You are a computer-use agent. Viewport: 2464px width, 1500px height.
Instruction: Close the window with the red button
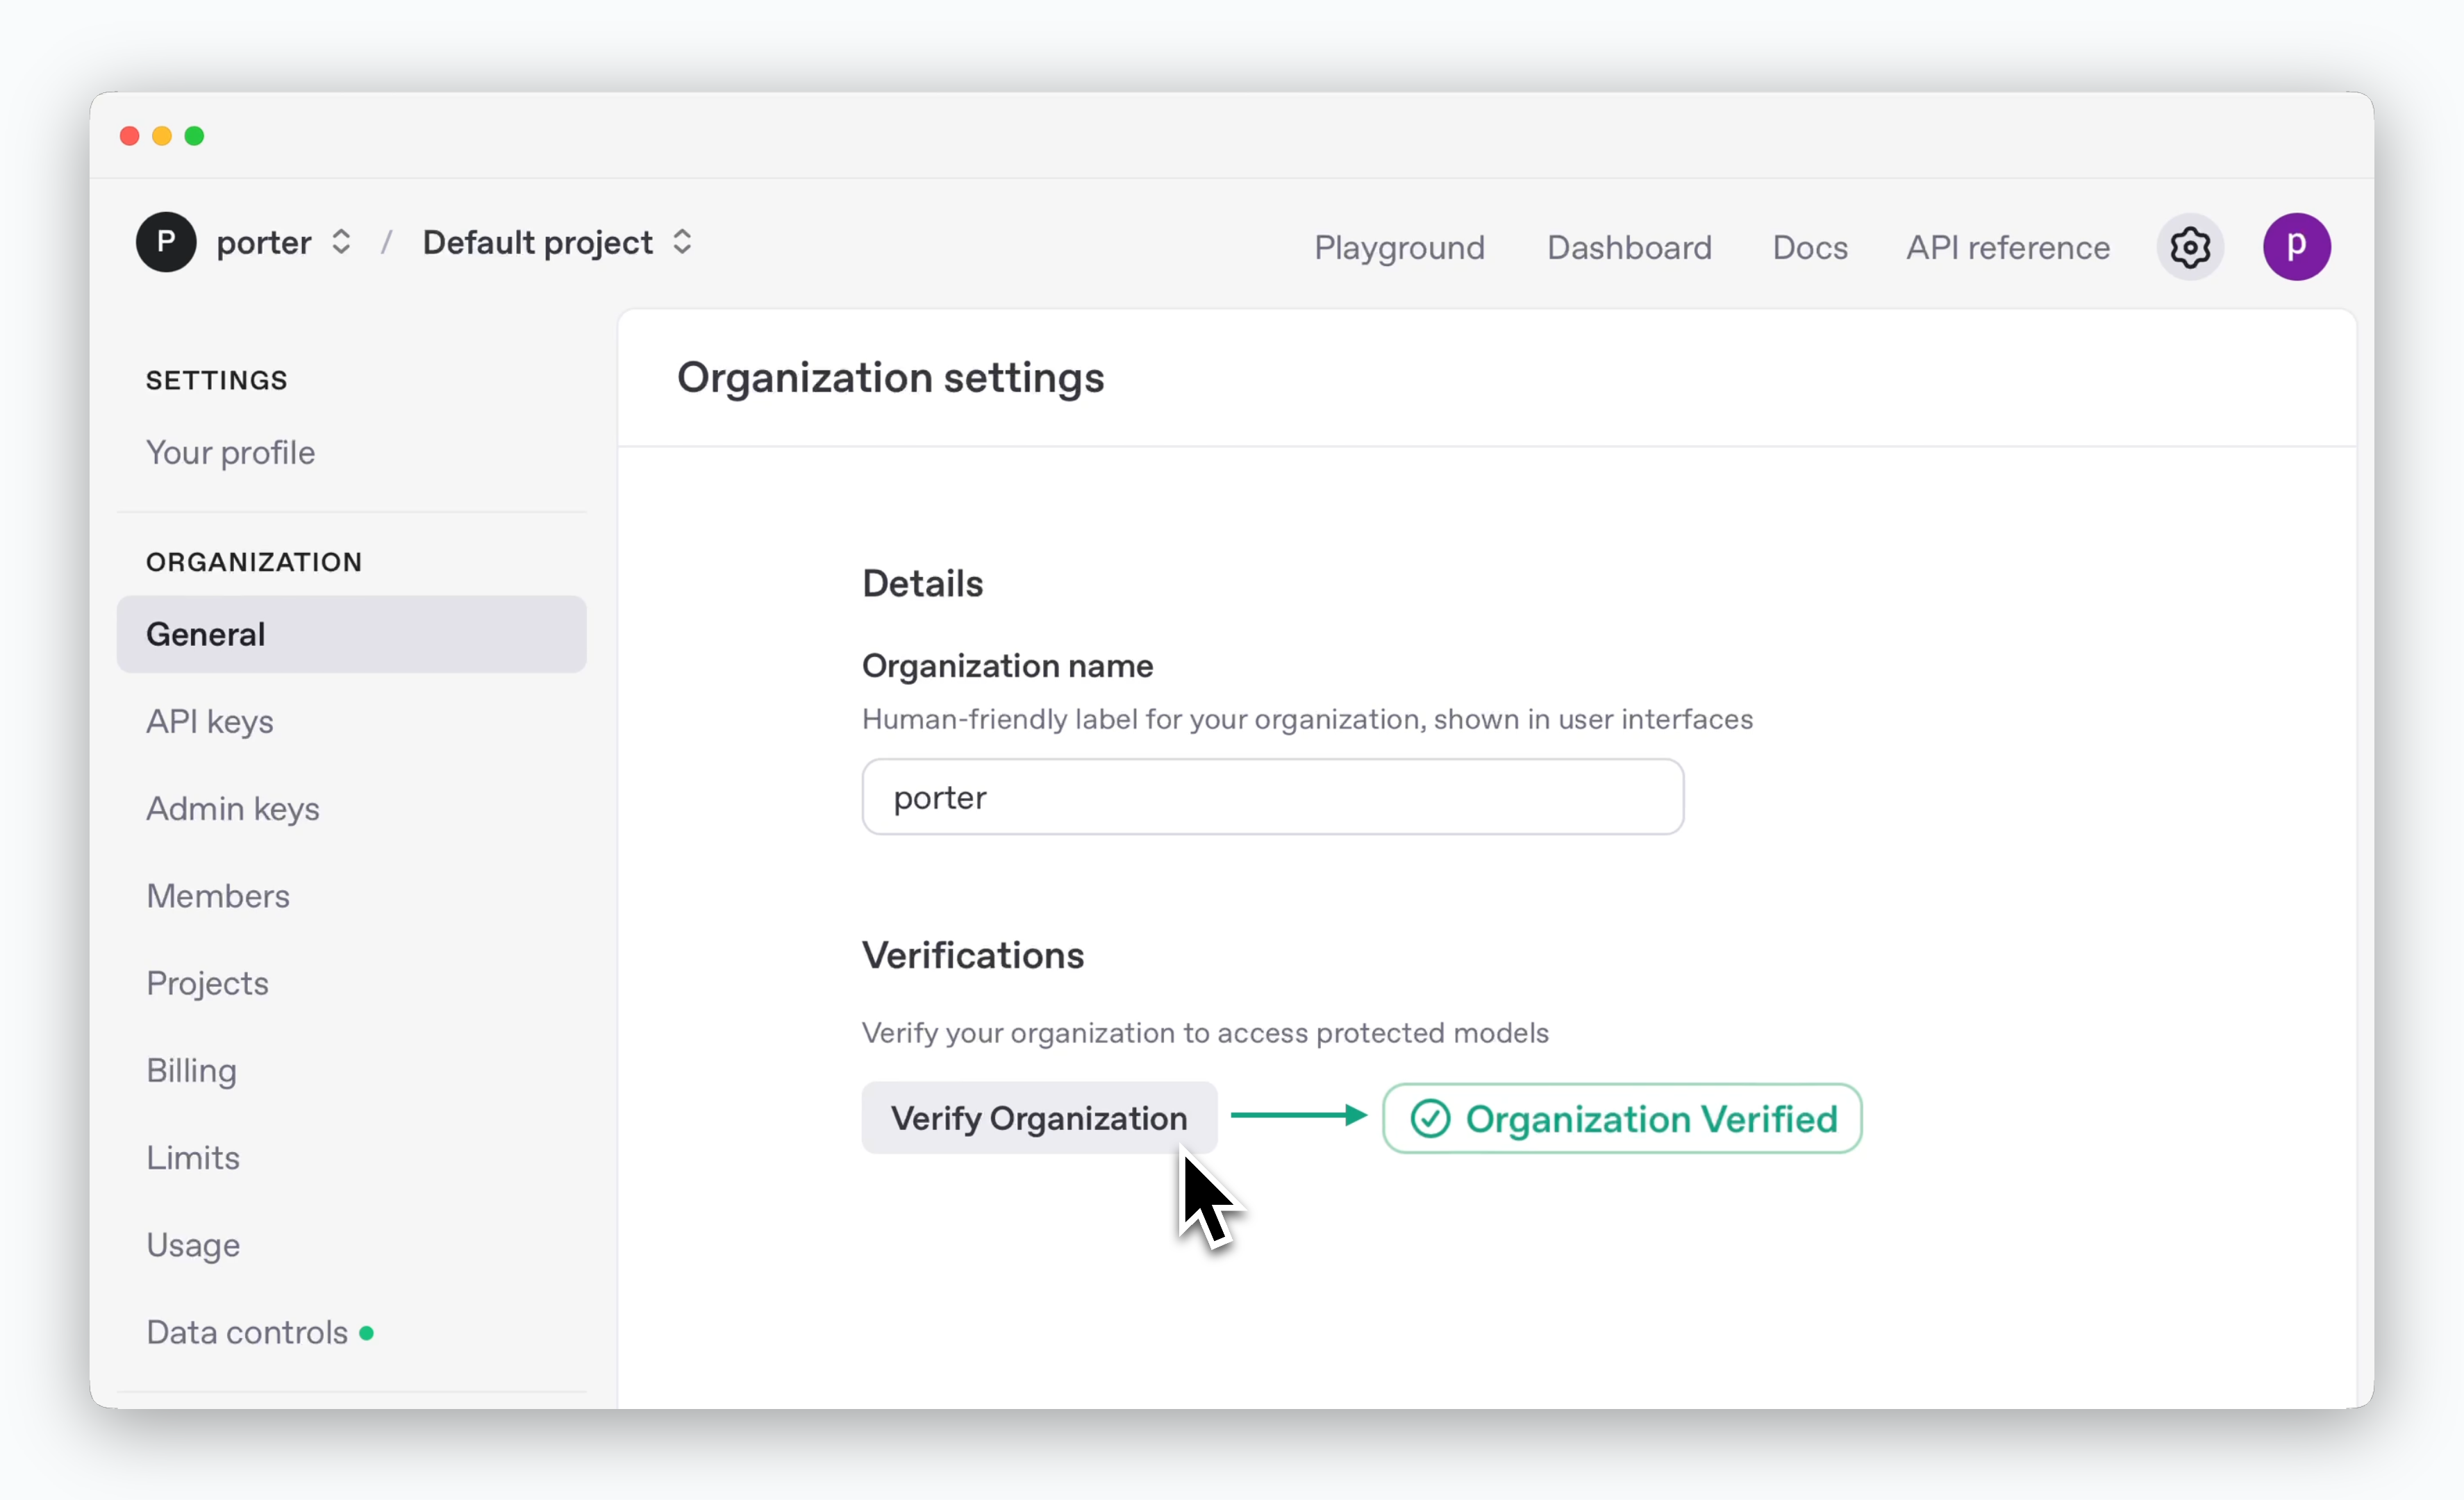[x=129, y=136]
